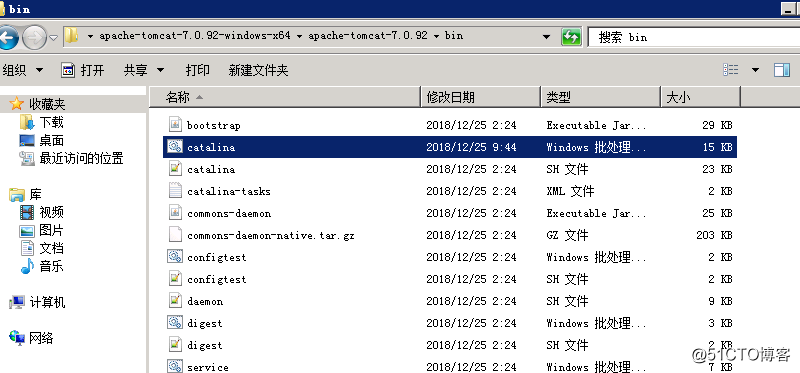Select the commons-daemon jar file icon
The width and height of the screenshot is (800, 373).
pos(175,212)
